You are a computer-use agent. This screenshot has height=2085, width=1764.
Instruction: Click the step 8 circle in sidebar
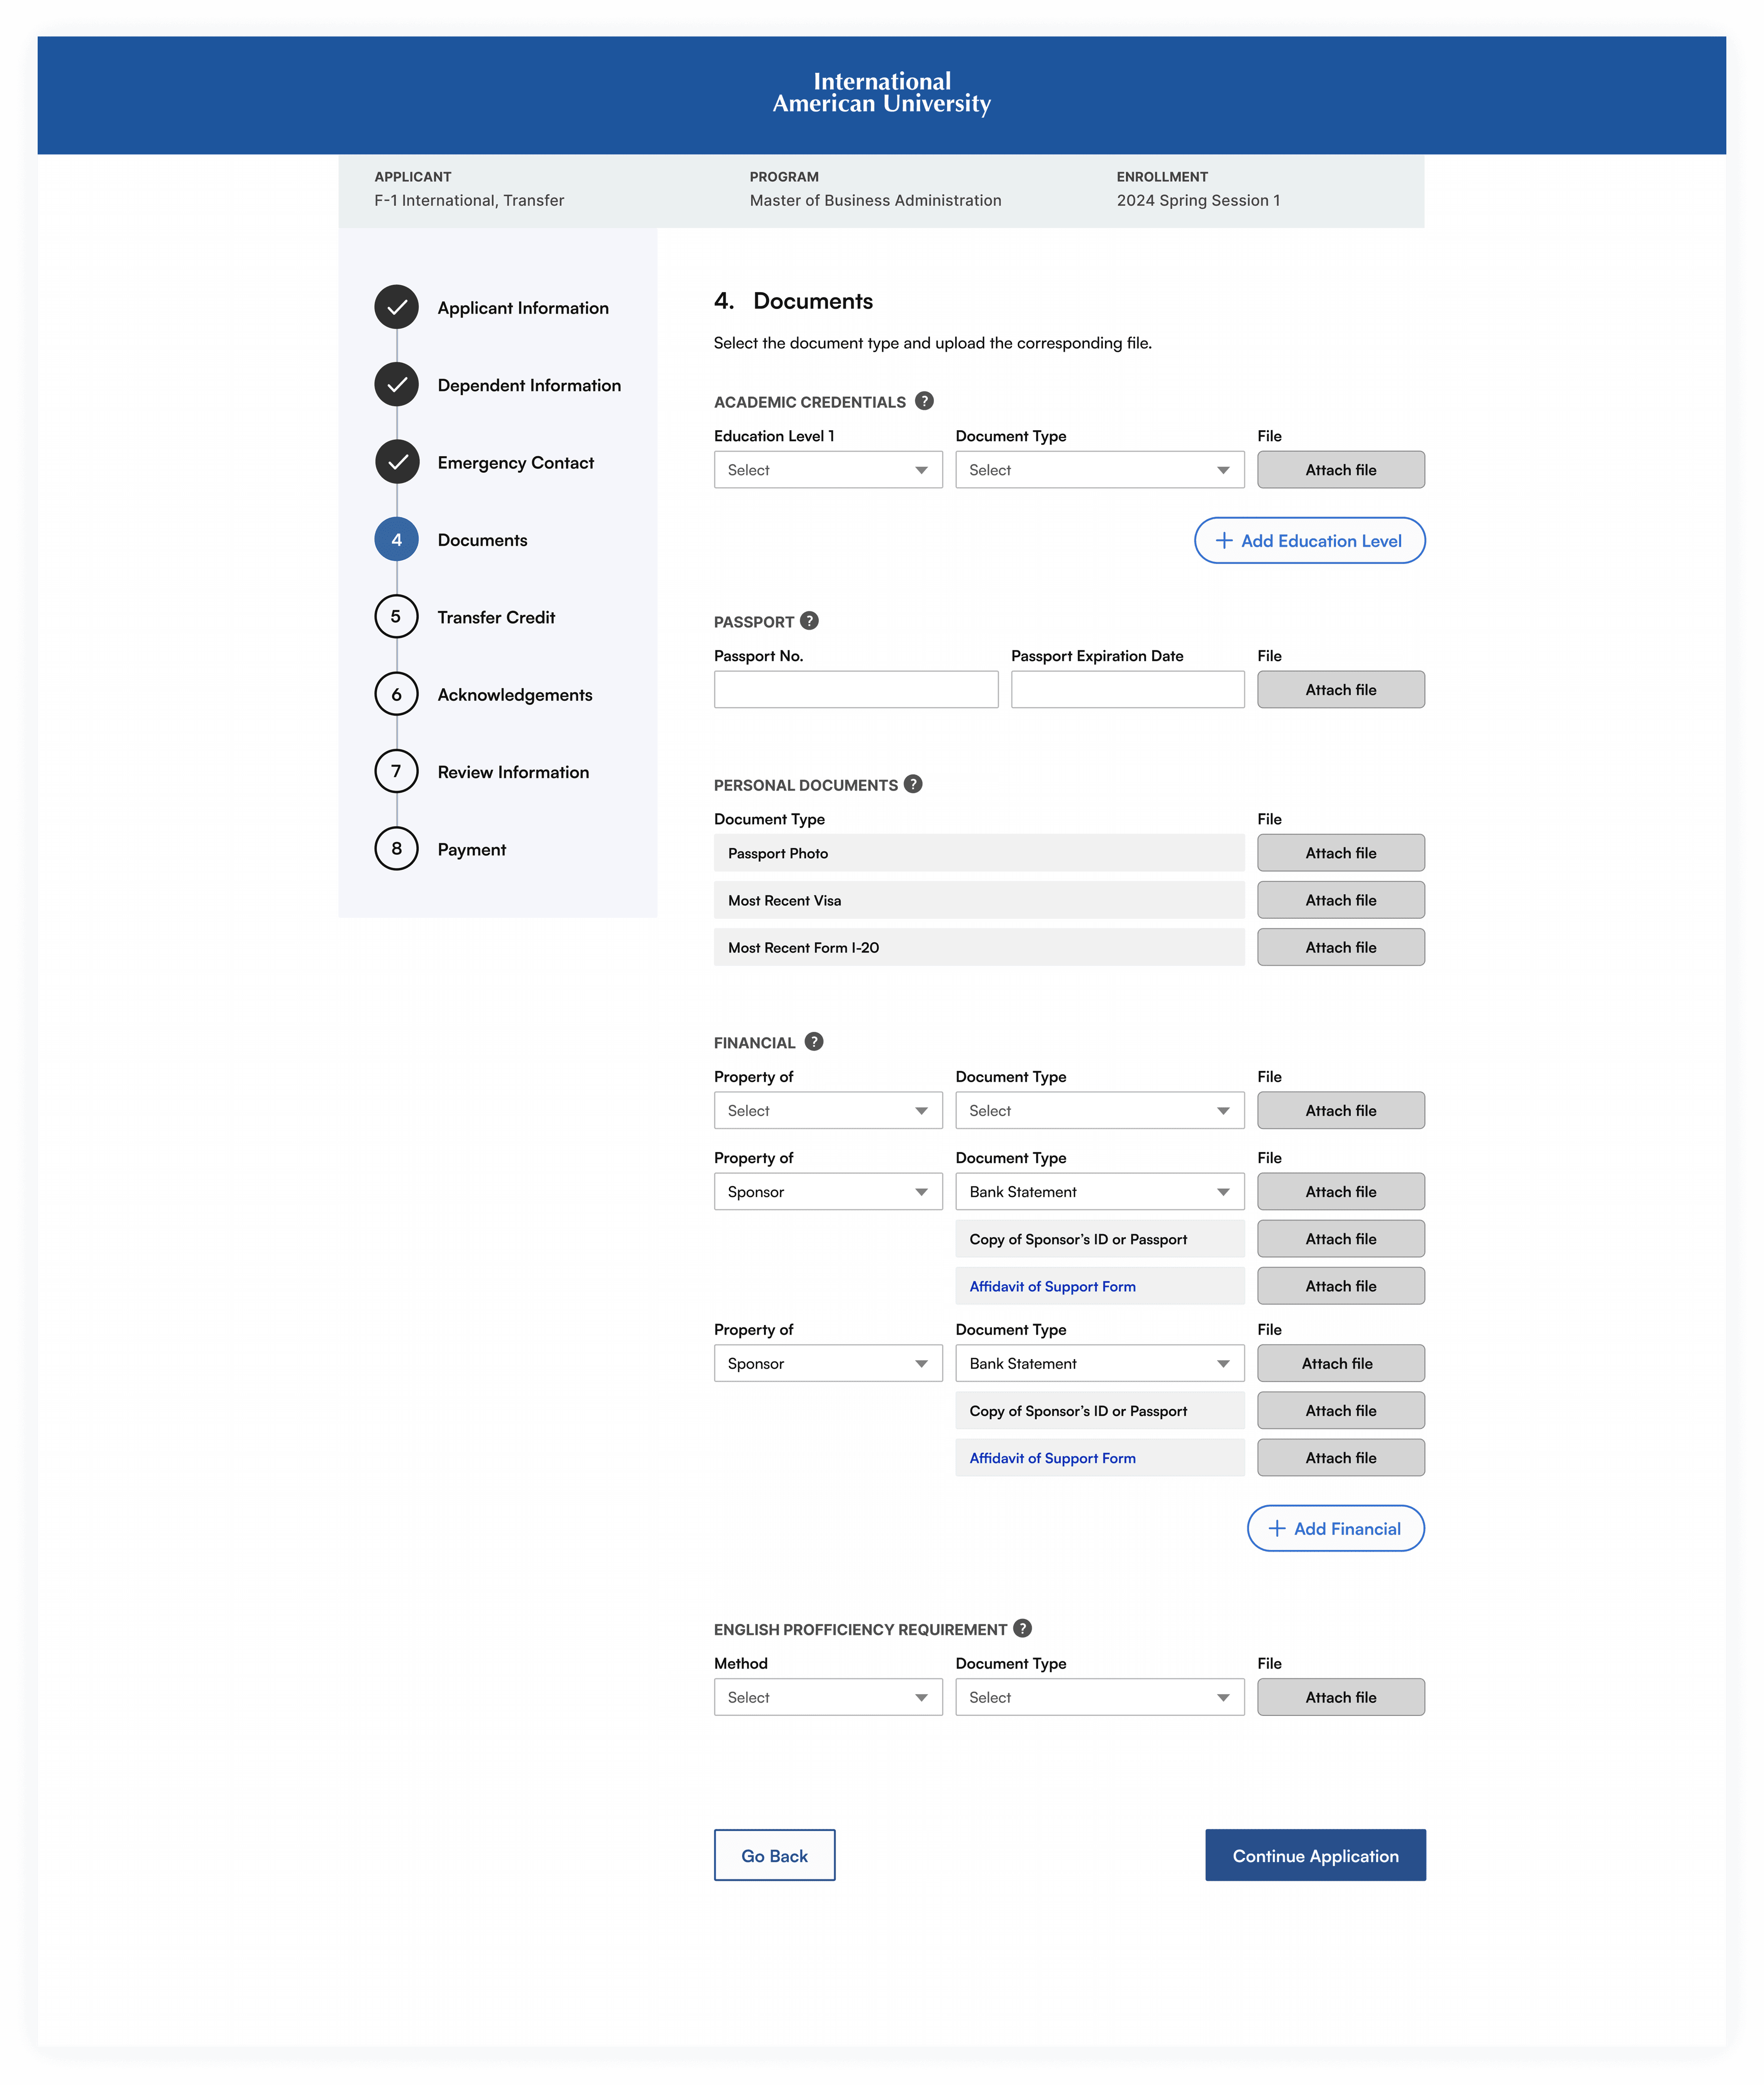tap(397, 848)
